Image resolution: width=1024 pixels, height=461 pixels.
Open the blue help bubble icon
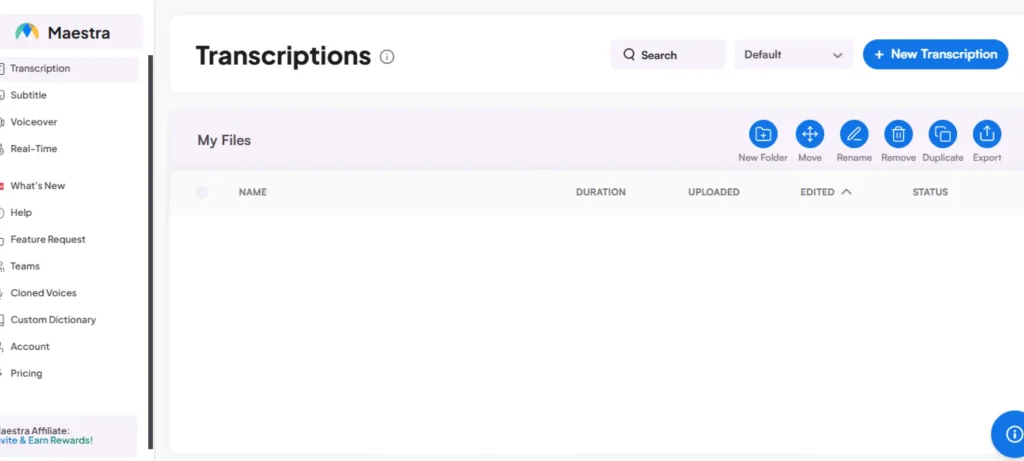pos(1009,434)
